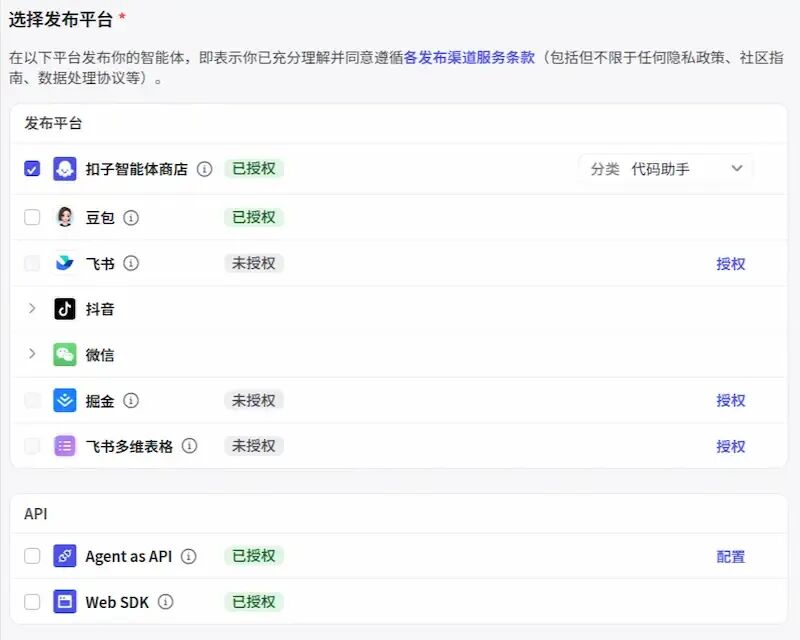The image size is (800, 640).
Task: Click the 豆包 avatar icon
Action: point(65,217)
